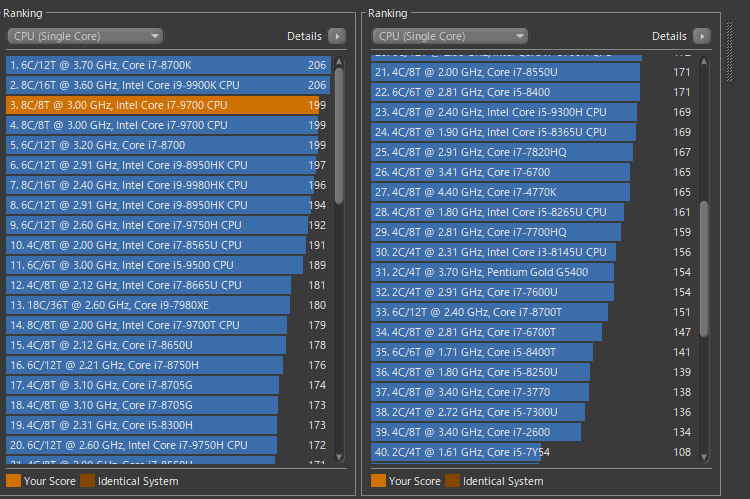Select rank 23 row Intel Core i5-9300H CPU
The image size is (750, 499).
coord(533,112)
